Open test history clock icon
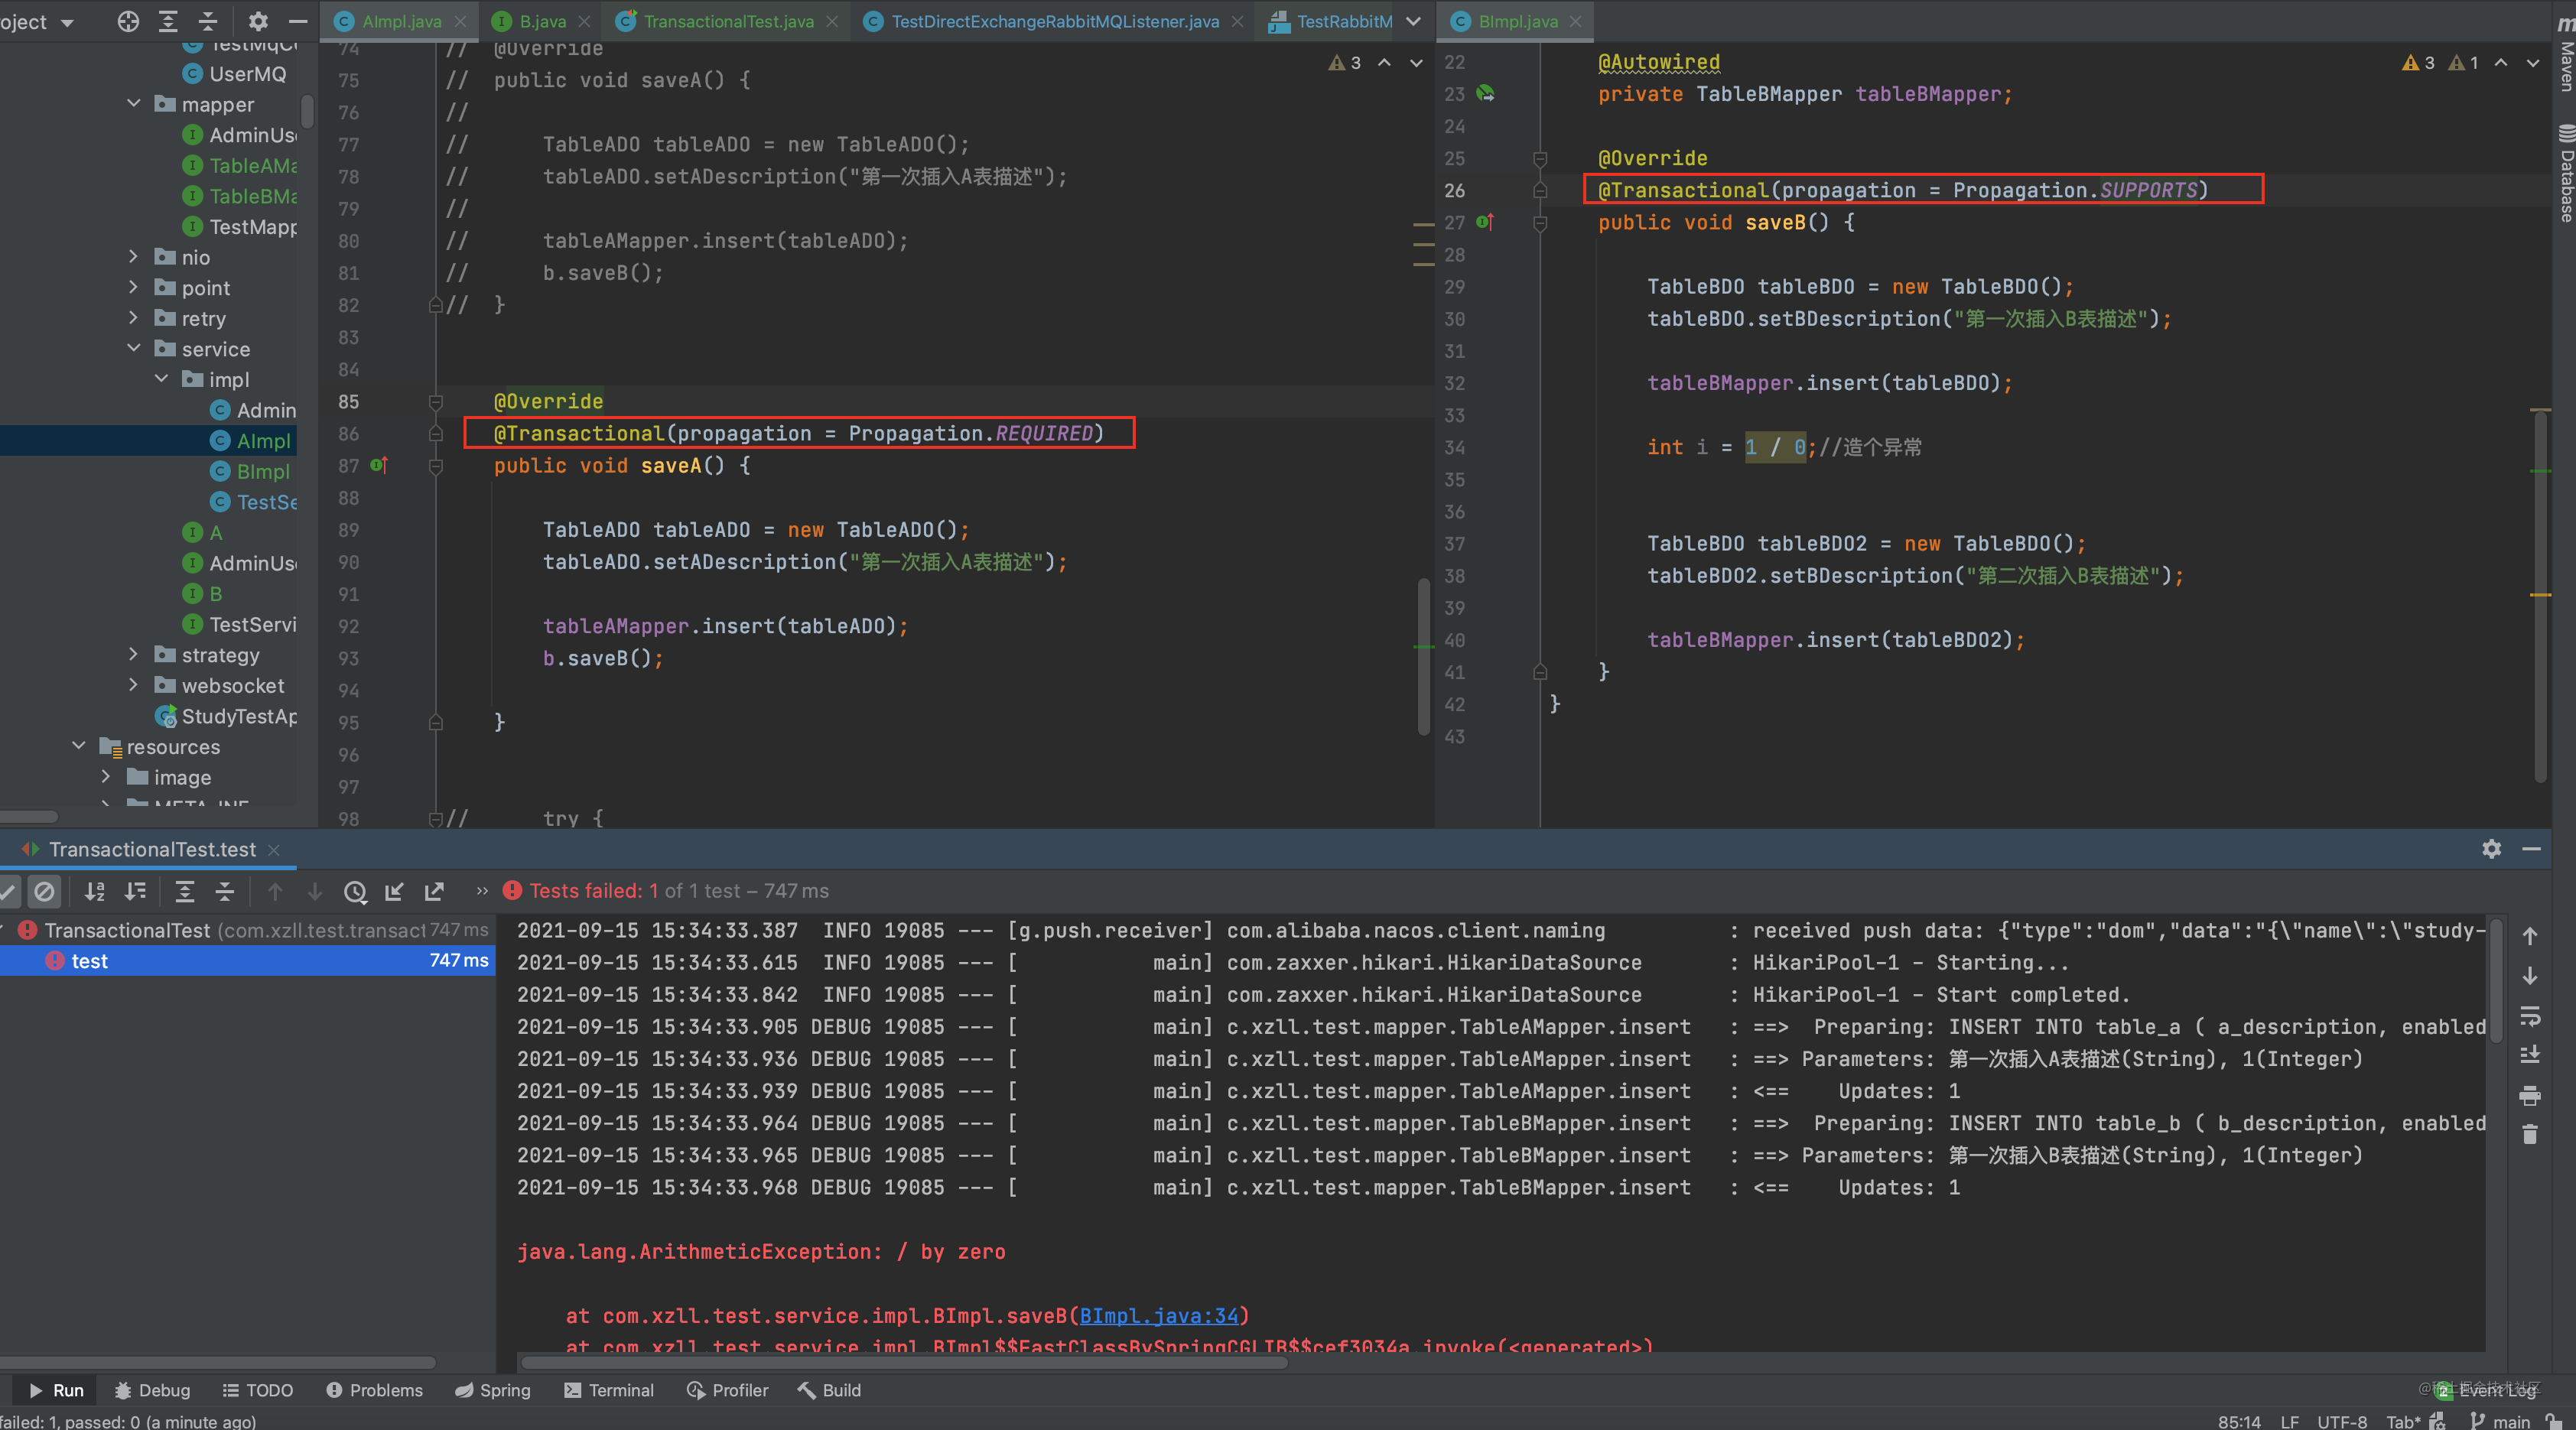The height and width of the screenshot is (1430, 2576). pos(355,891)
